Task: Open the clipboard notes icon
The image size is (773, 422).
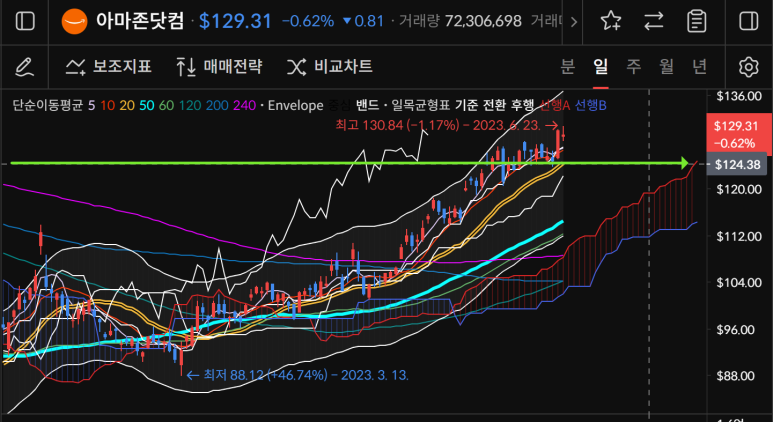Action: click(696, 21)
